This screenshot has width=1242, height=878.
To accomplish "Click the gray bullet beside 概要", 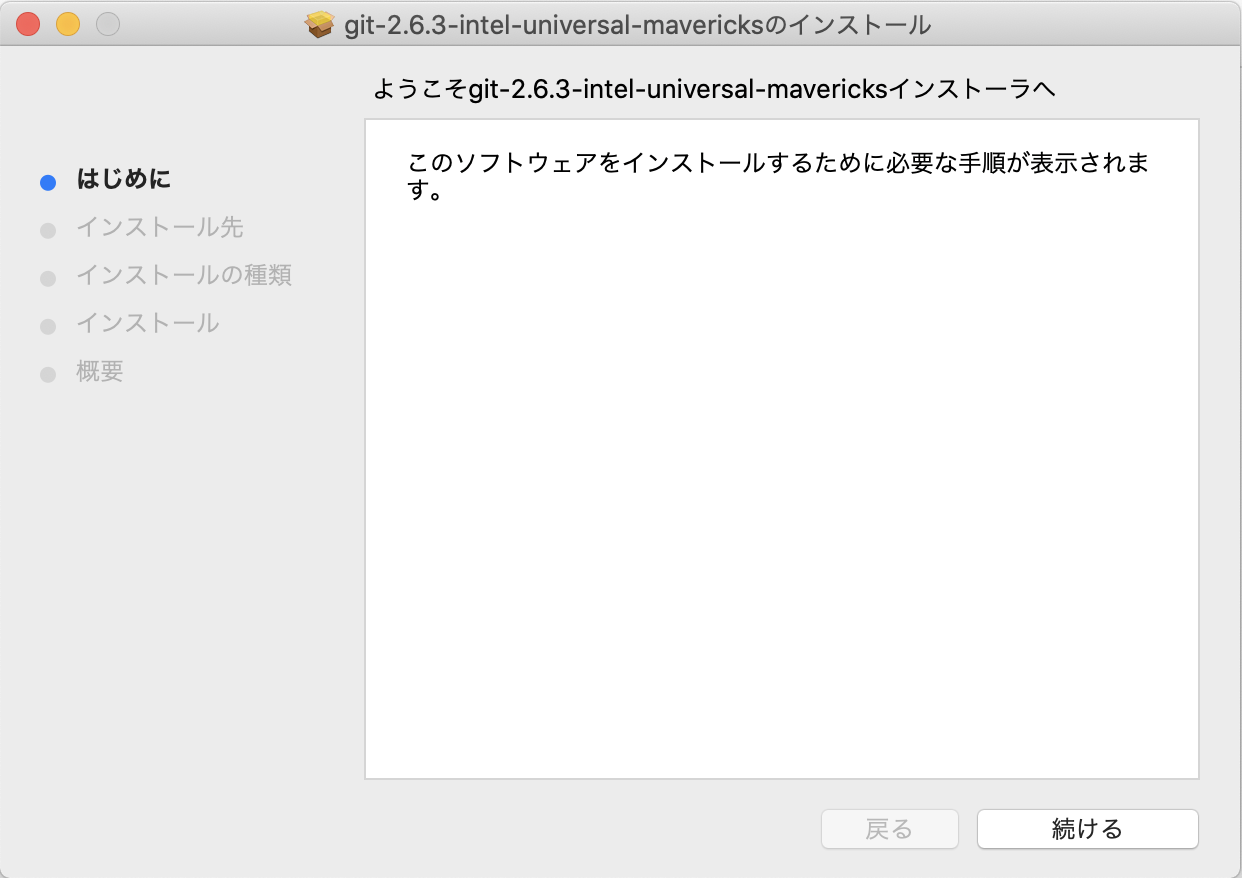I will pos(47,375).
